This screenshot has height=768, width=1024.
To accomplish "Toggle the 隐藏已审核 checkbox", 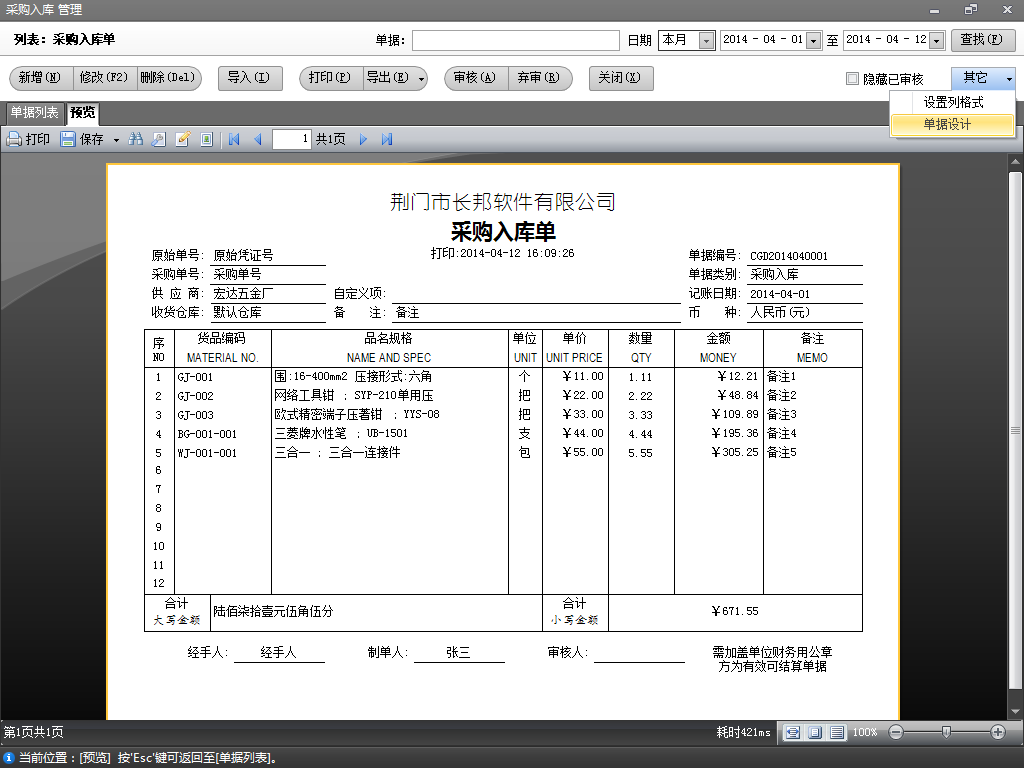I will pos(852,79).
